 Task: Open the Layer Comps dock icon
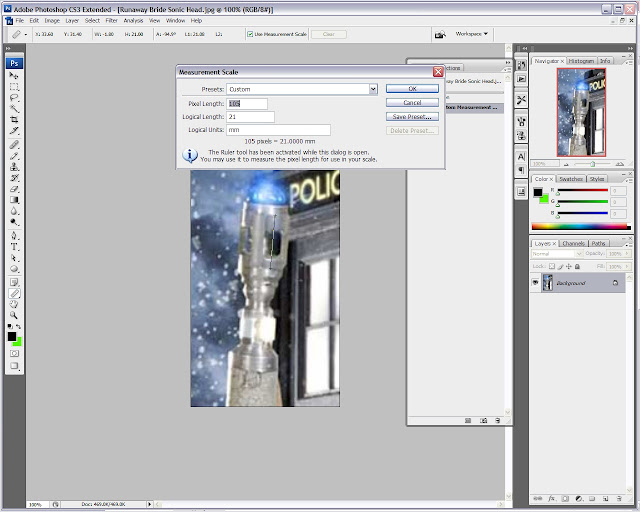[521, 191]
